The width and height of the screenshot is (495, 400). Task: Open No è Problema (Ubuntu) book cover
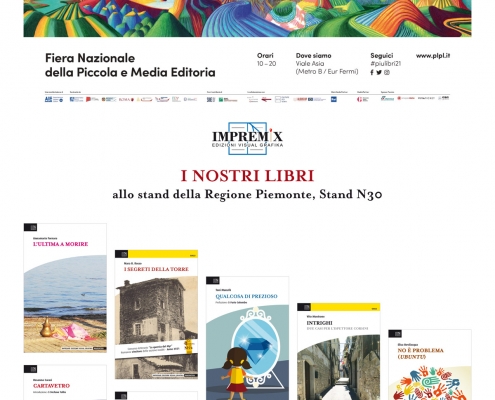pos(430,365)
